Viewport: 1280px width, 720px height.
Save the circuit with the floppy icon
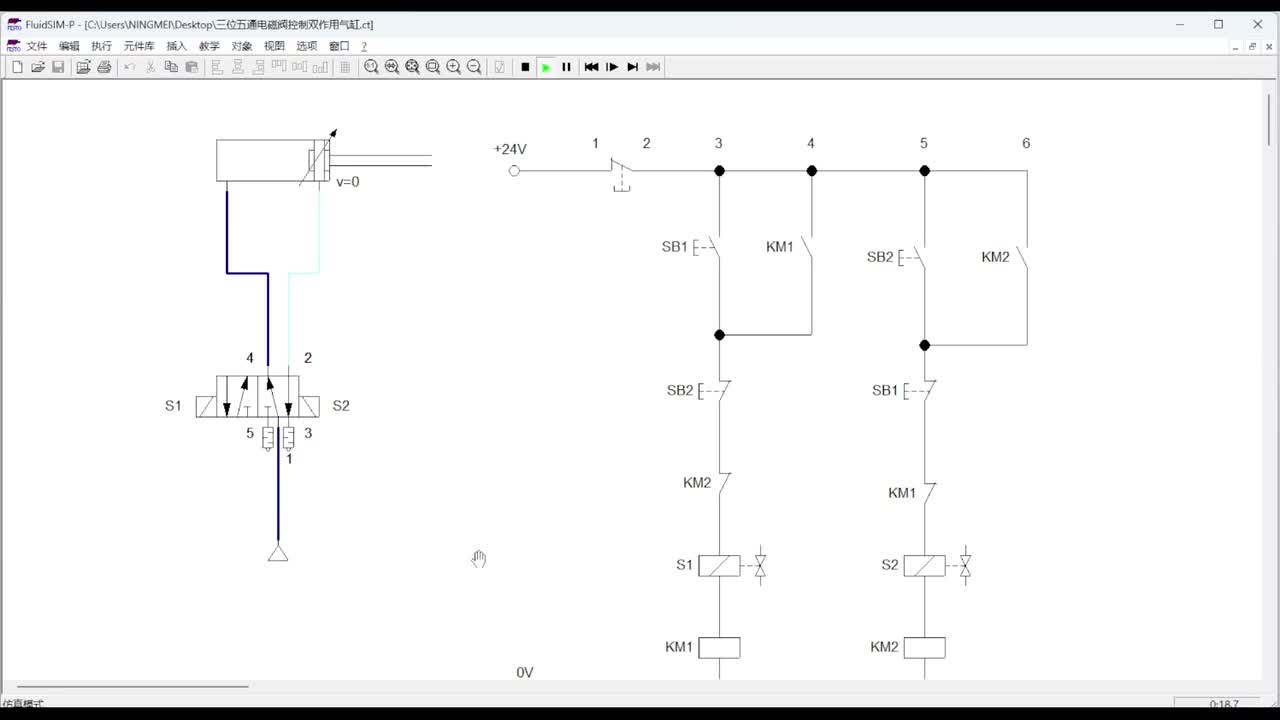58,67
